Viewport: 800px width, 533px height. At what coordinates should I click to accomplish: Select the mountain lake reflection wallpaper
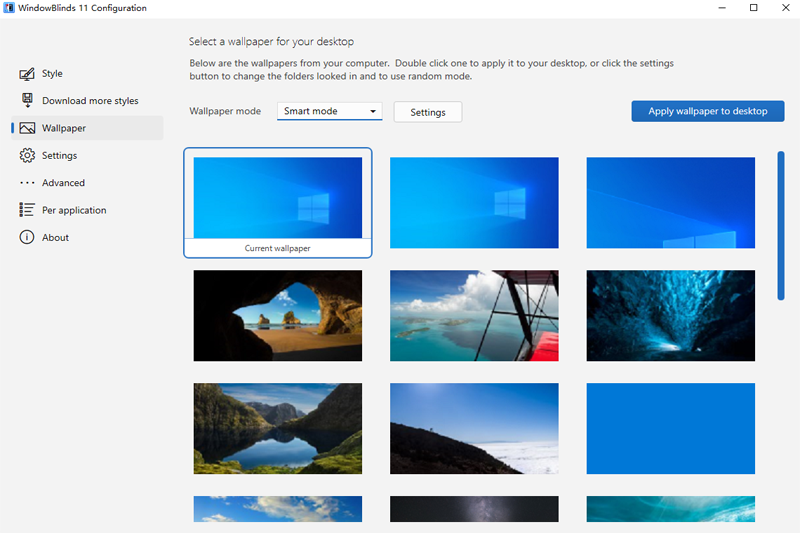tap(278, 428)
